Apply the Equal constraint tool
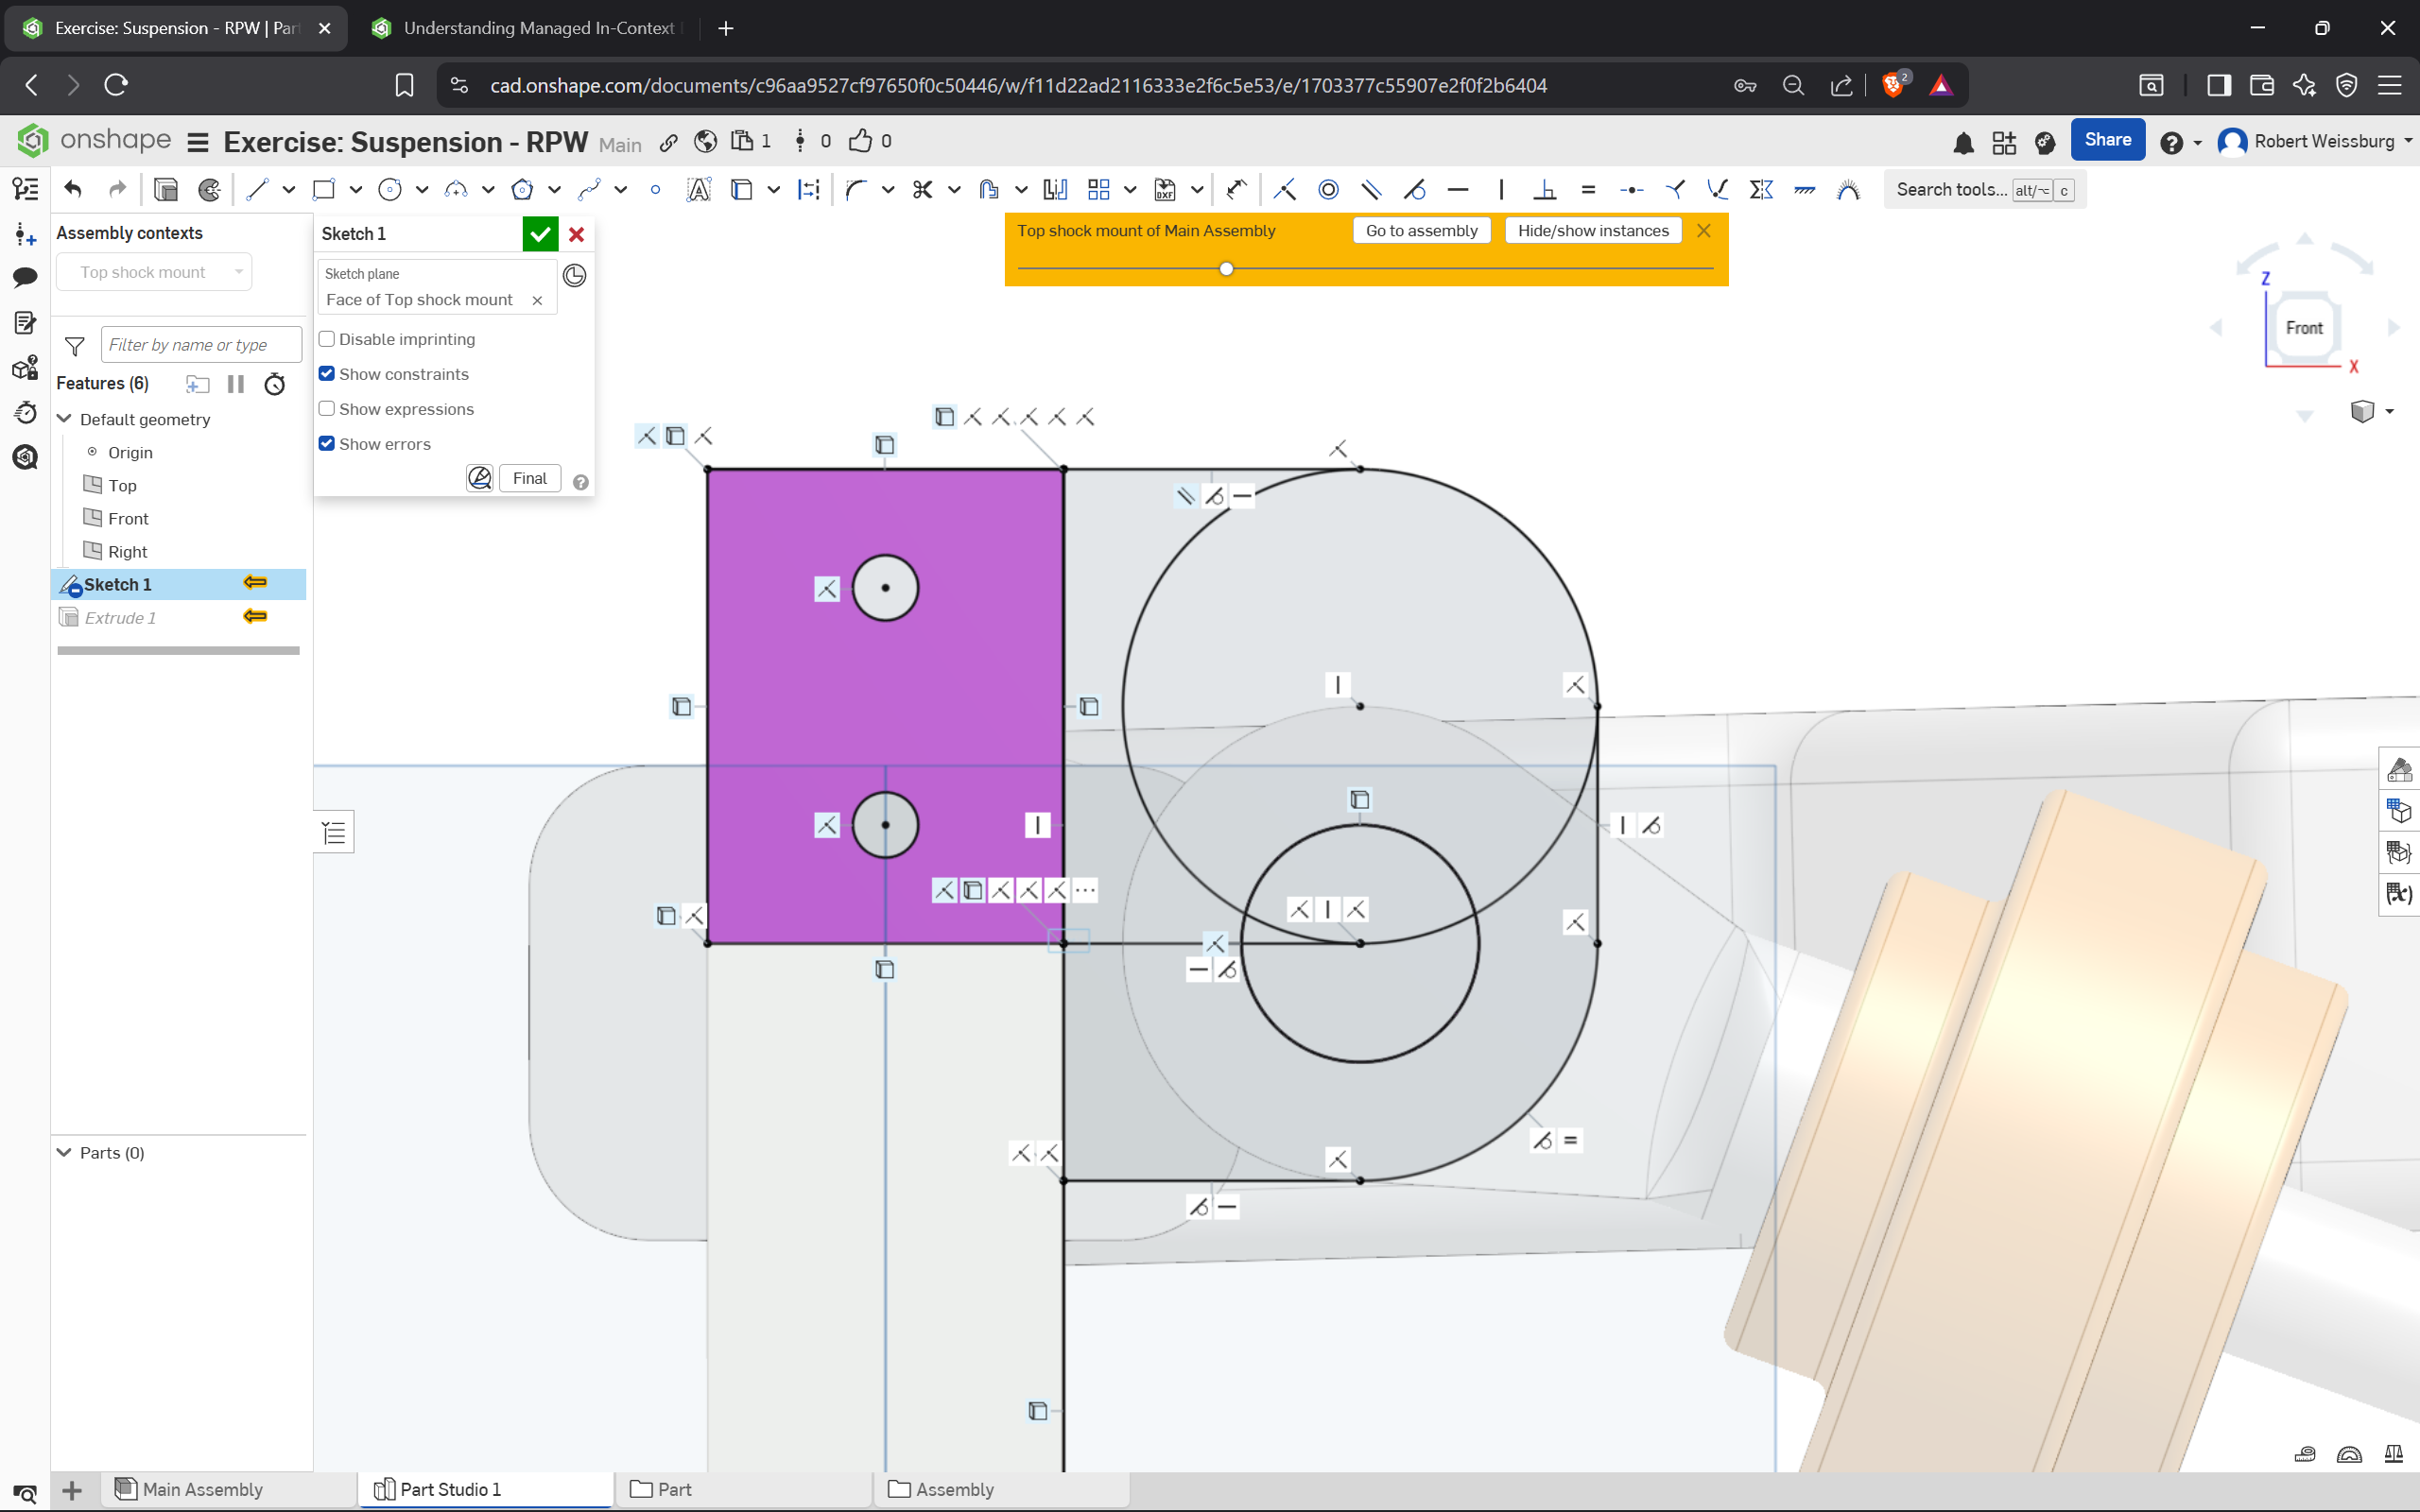This screenshot has height=1512, width=2420. [1588, 190]
